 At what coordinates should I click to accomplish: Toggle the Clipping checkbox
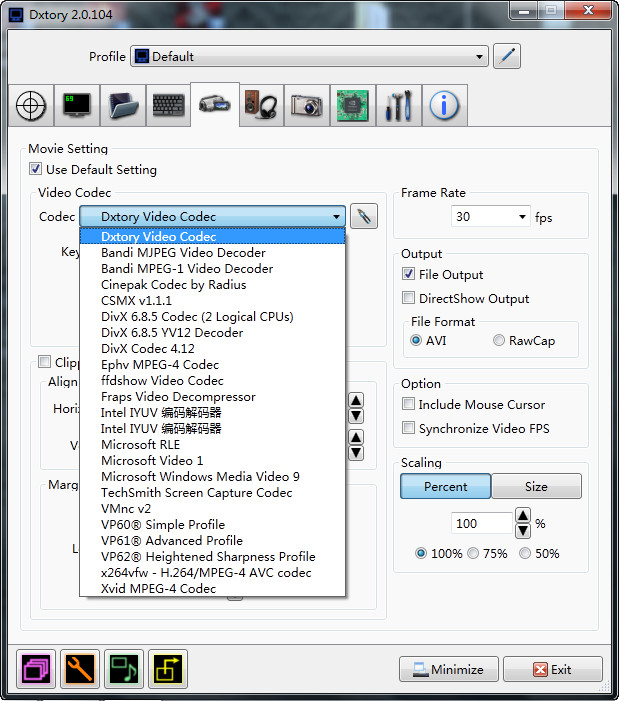(x=44, y=361)
